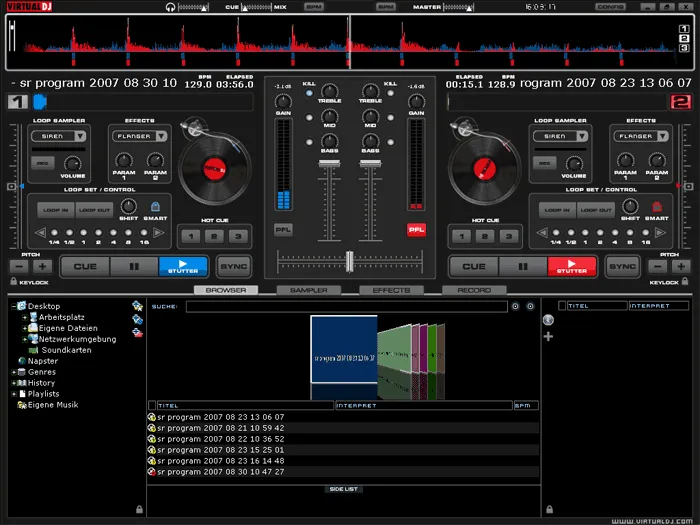Toggle right channel treble Kill button
Viewport: 700px width, 525px height.
391,93
